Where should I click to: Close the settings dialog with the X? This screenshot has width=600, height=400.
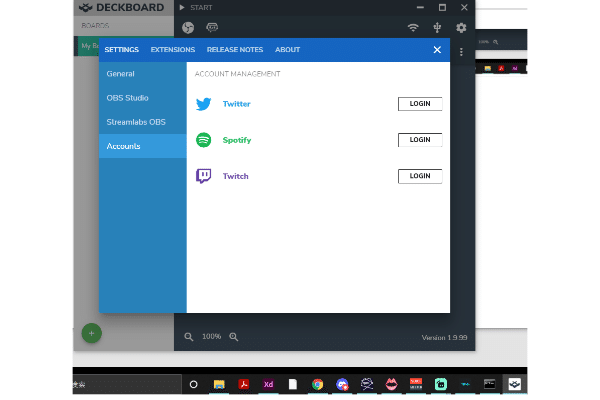tap(437, 50)
